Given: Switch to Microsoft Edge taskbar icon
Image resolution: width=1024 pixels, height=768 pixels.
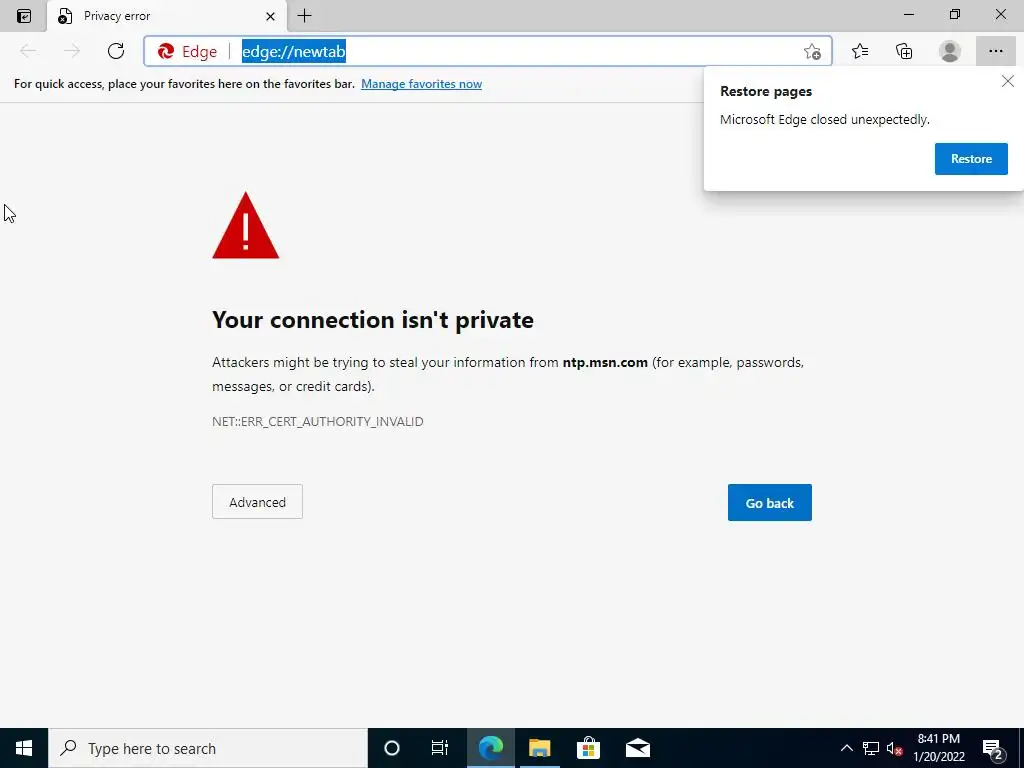Looking at the screenshot, I should (x=490, y=748).
